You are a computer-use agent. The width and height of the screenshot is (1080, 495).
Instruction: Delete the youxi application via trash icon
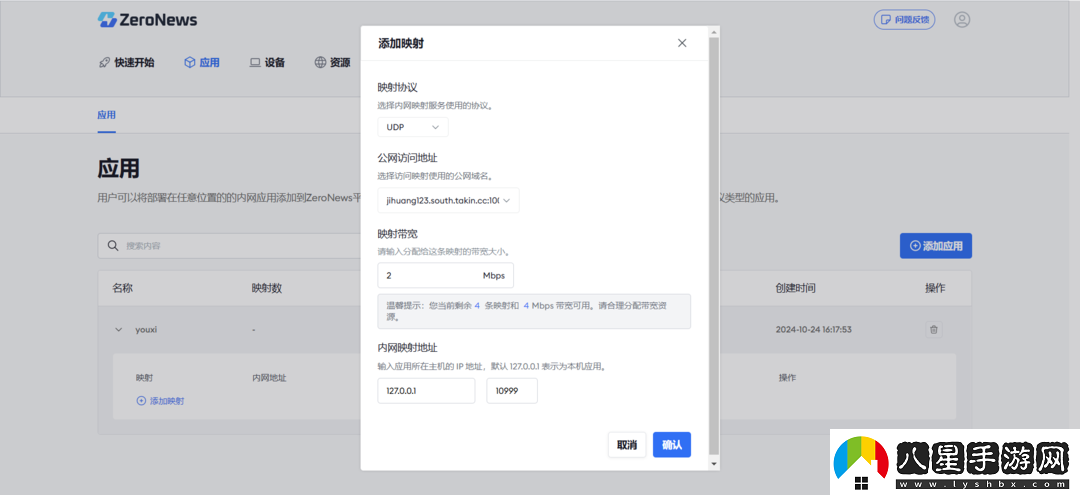coord(933,329)
